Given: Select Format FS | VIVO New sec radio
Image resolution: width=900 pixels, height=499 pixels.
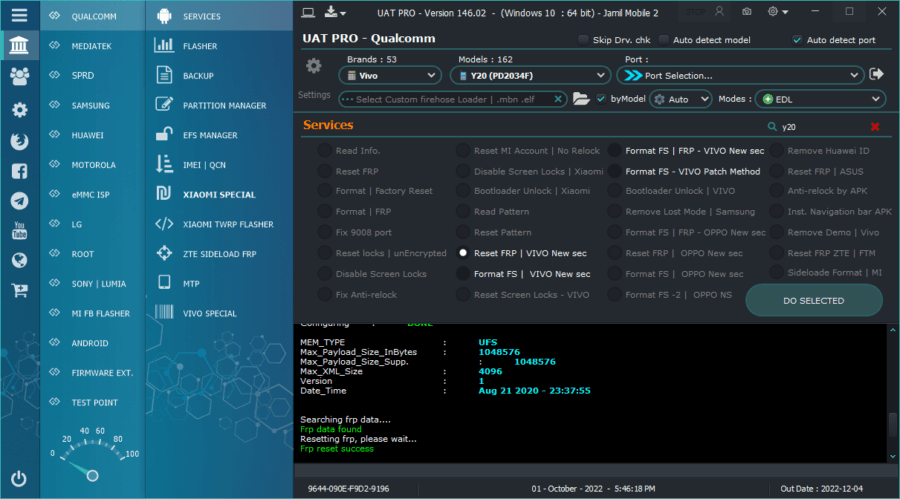Looking at the screenshot, I should coord(463,274).
